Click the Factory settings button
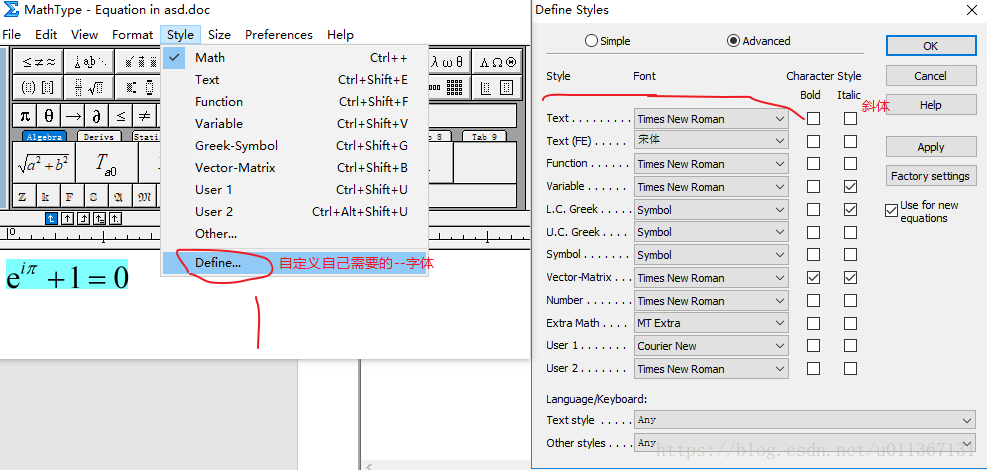The width and height of the screenshot is (987, 470). coord(930,176)
